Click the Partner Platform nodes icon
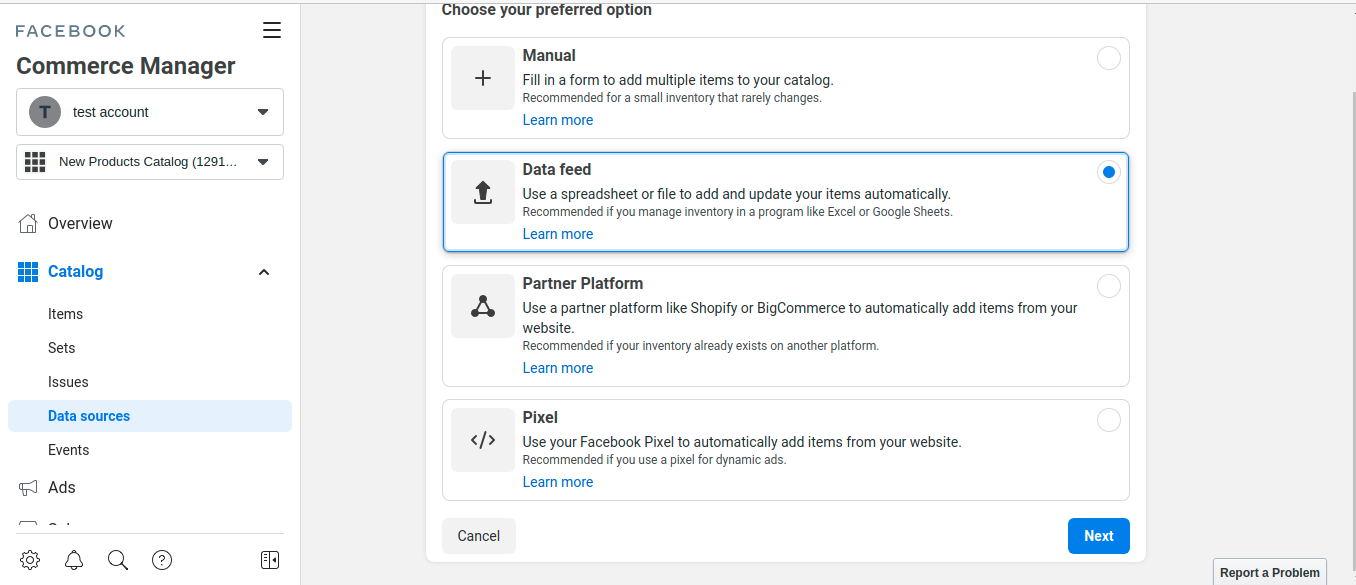Screen dimensions: 1356x585 click(x=482, y=306)
